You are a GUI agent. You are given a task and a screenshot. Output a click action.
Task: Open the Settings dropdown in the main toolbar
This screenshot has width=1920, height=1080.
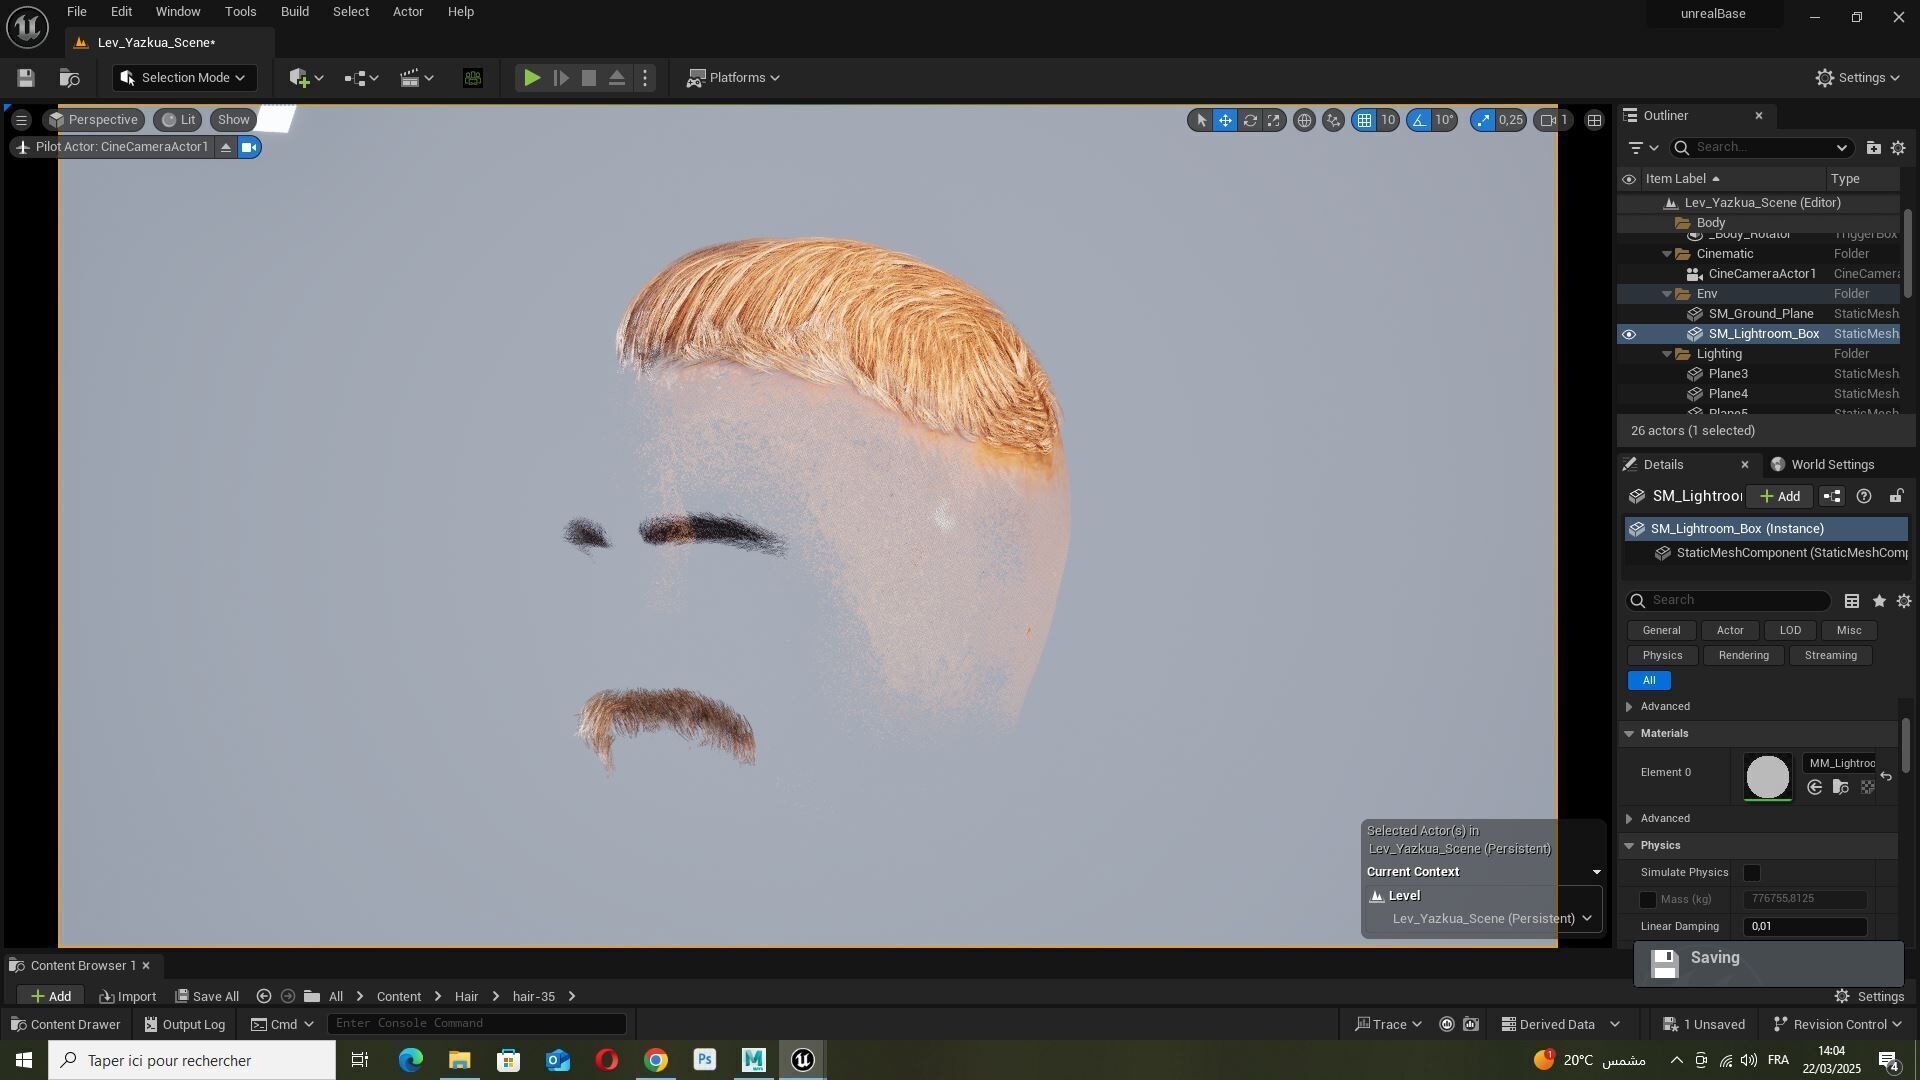pos(1857,78)
